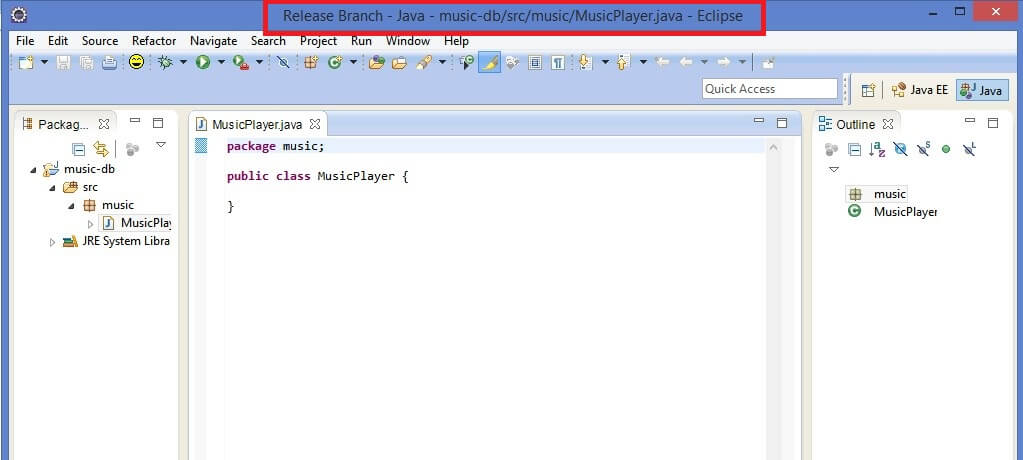Collapse All in Package Explorer
This screenshot has width=1023, height=460.
click(78, 149)
